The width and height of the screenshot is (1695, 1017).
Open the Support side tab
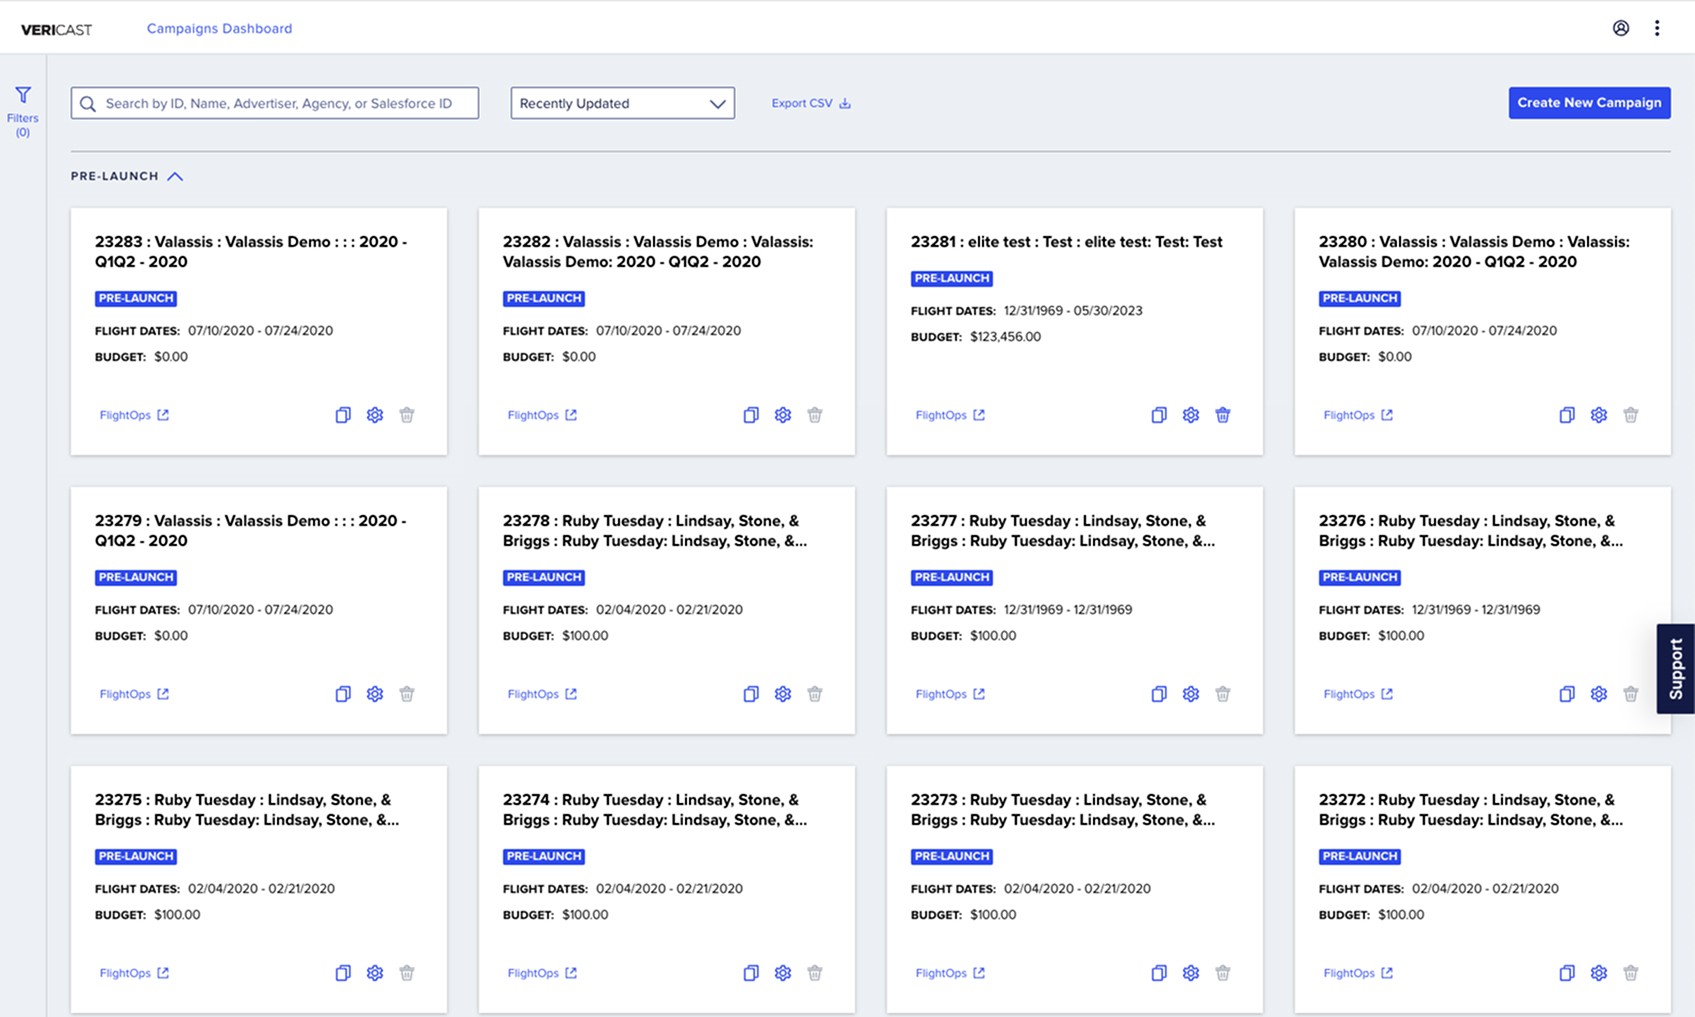pos(1676,668)
